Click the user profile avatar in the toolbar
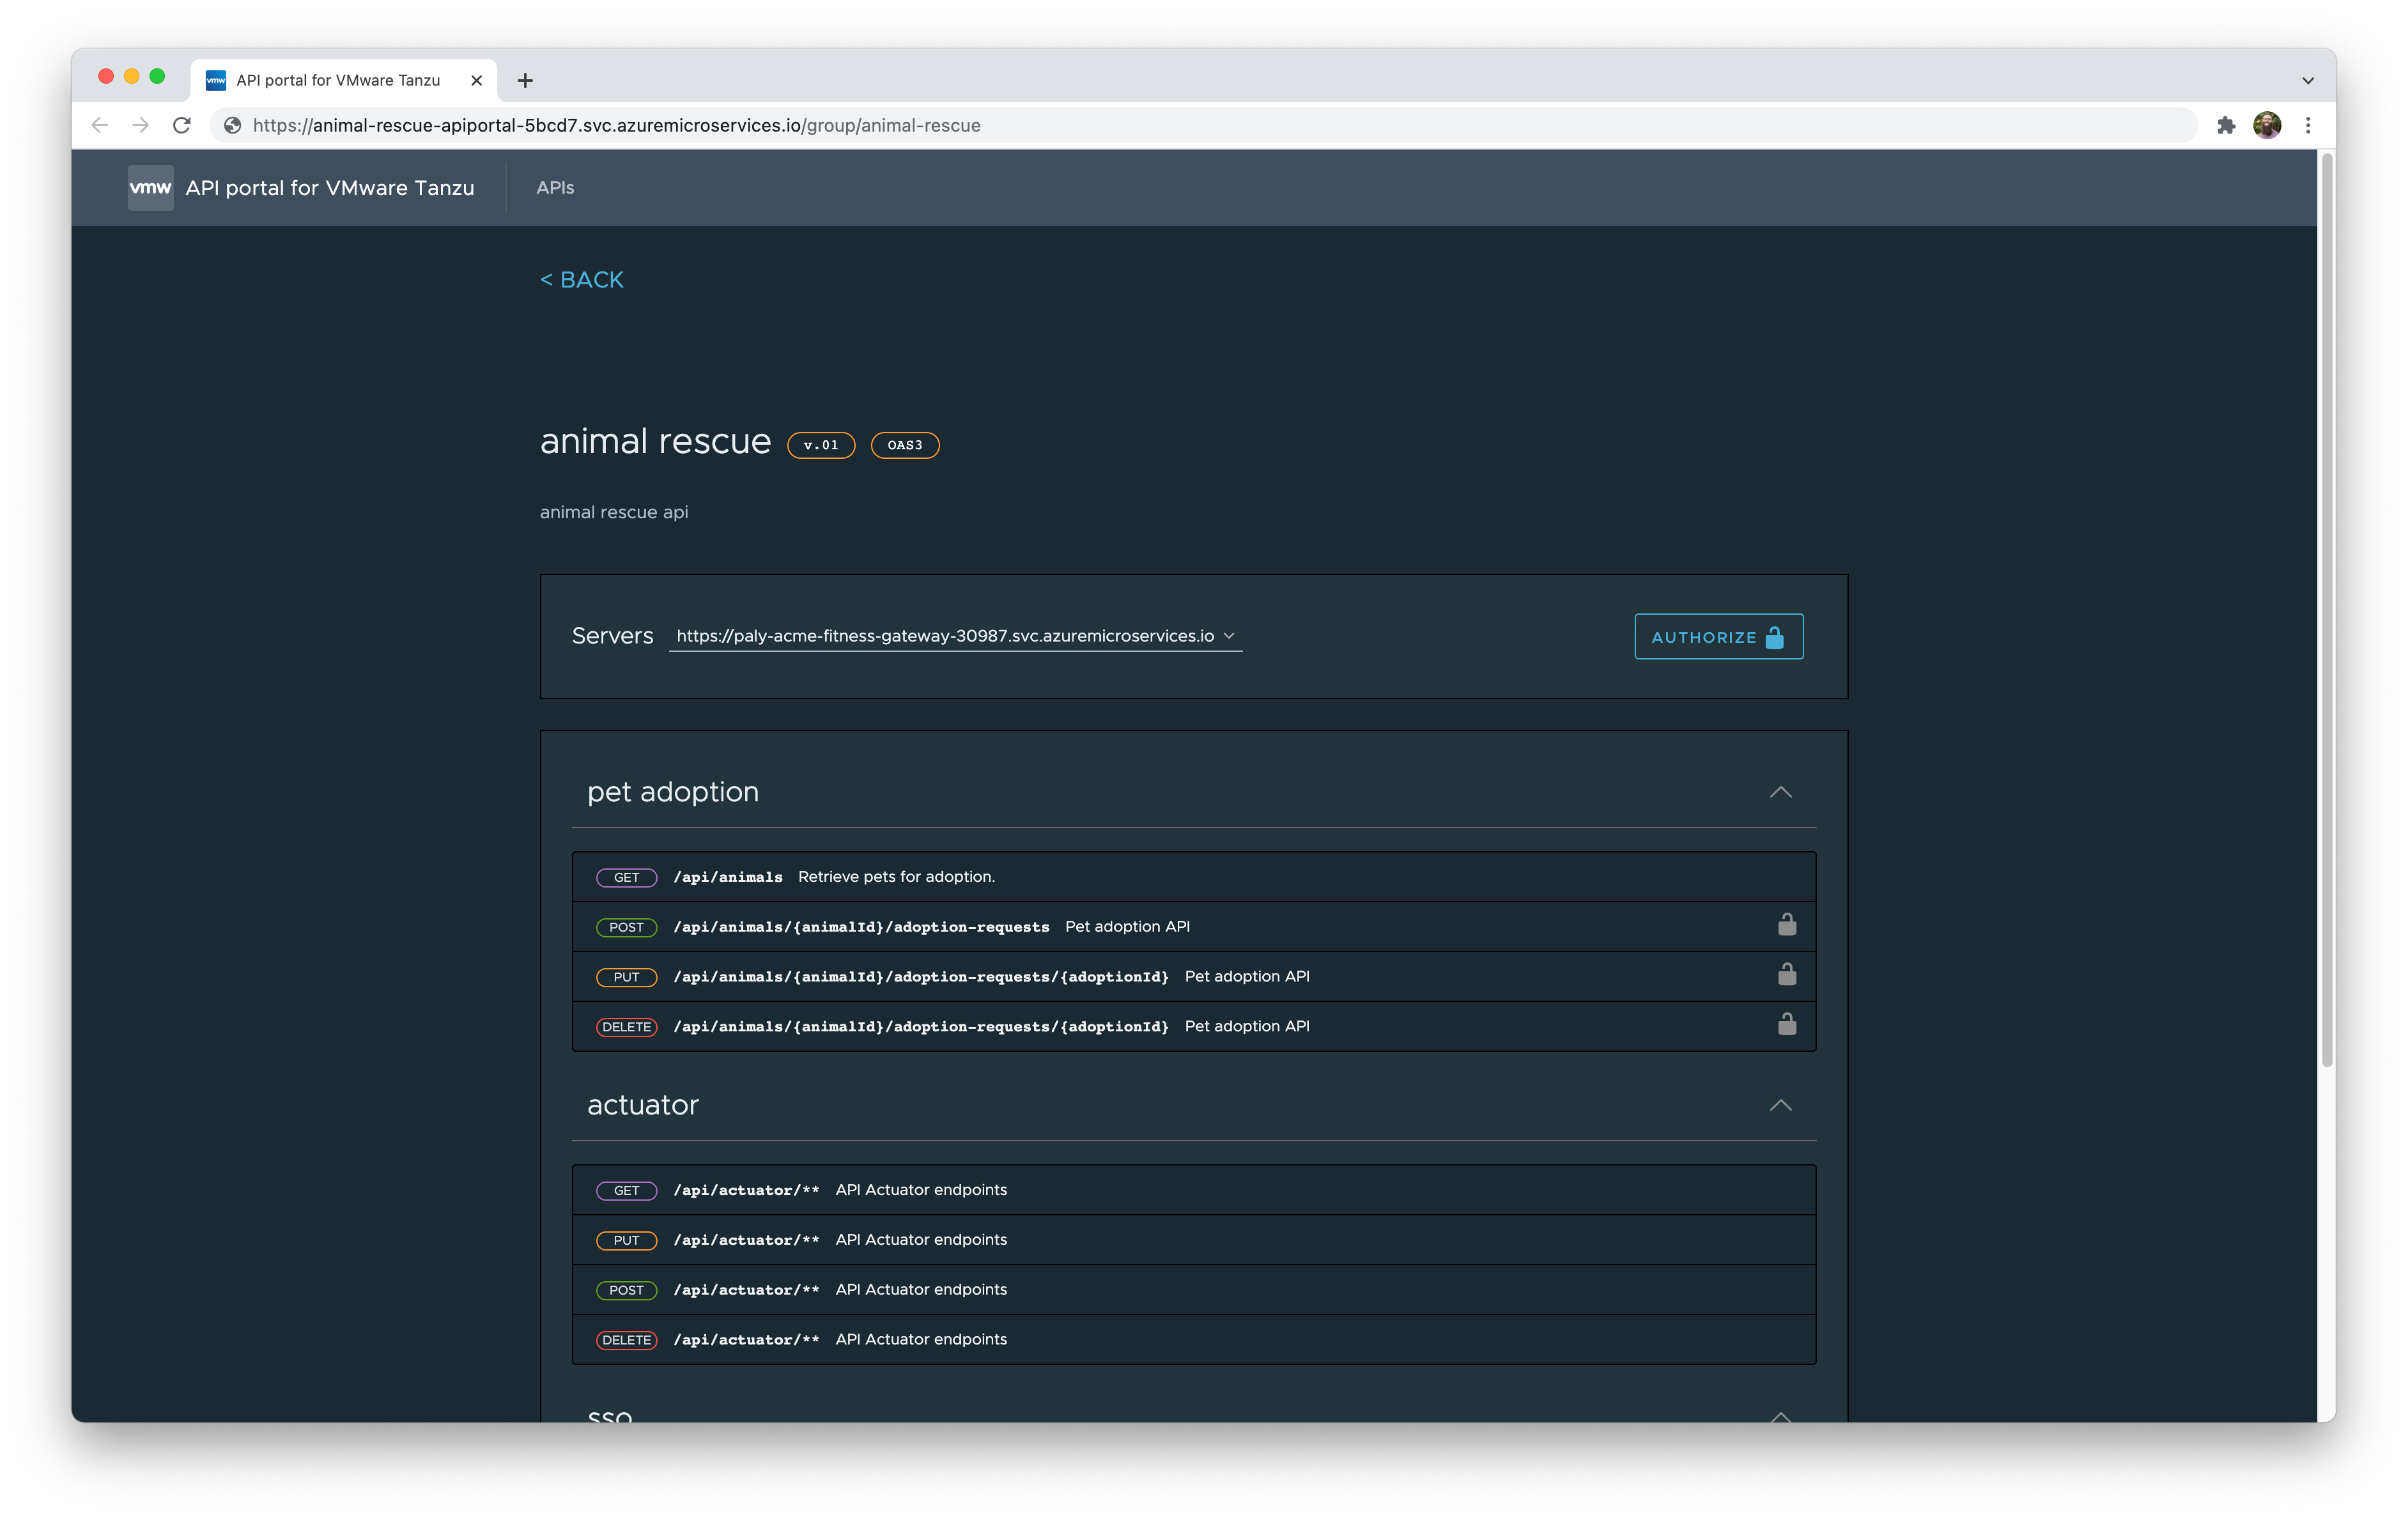This screenshot has height=1517, width=2408. [2267, 125]
